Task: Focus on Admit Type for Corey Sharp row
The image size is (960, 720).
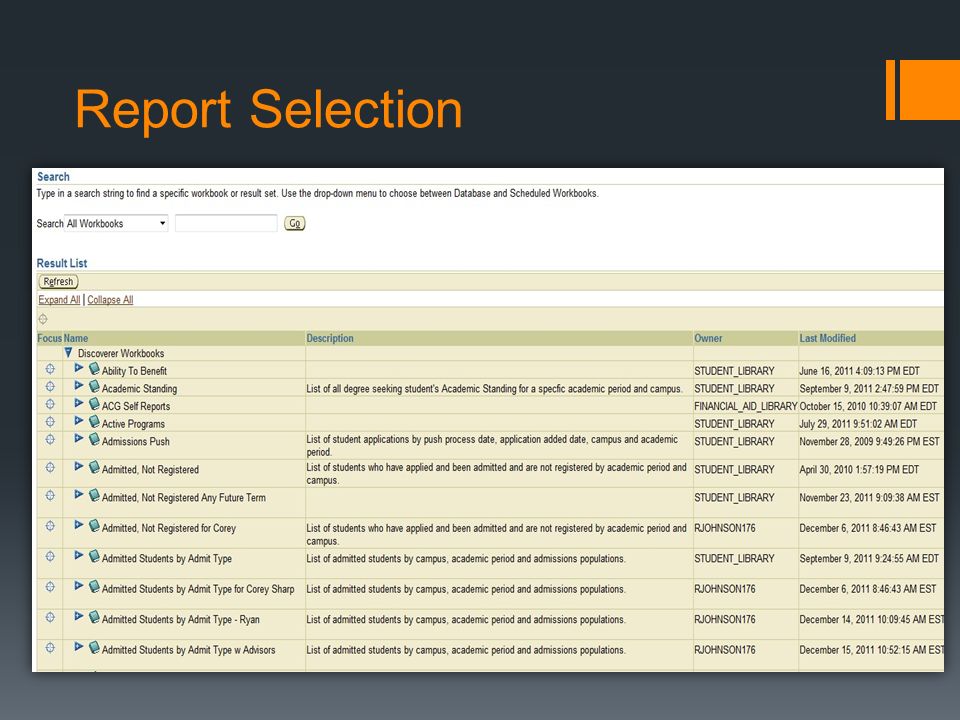Action: (x=50, y=587)
